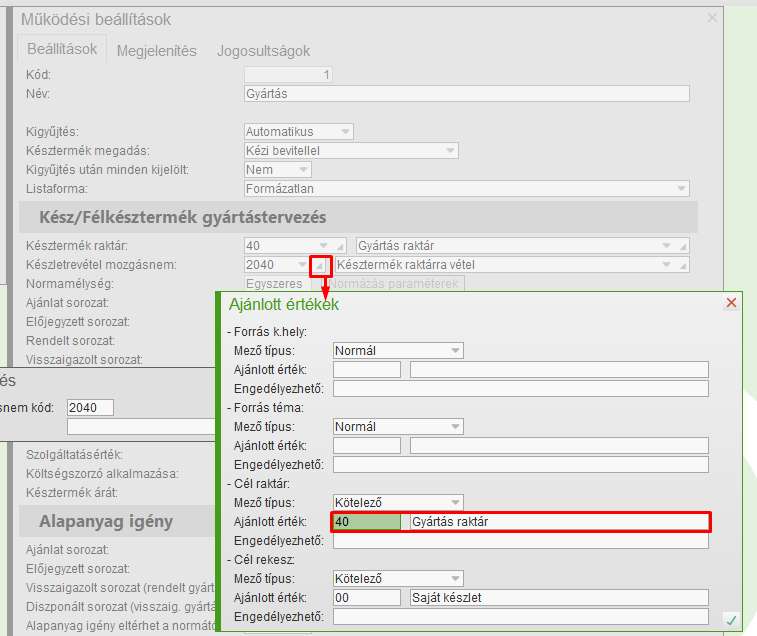Click Forrás k.hely Ajánlott érték code field
Viewport: 757px width, 636px height.
click(366, 369)
